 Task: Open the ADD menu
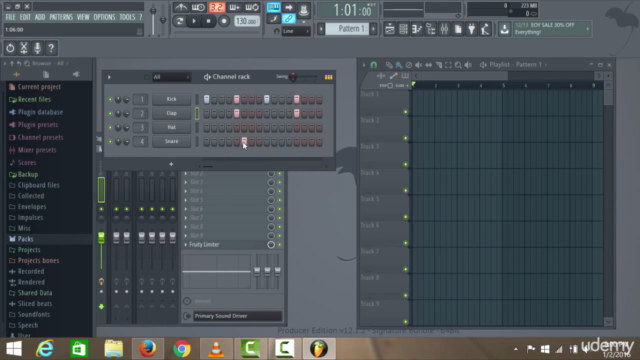(40, 17)
